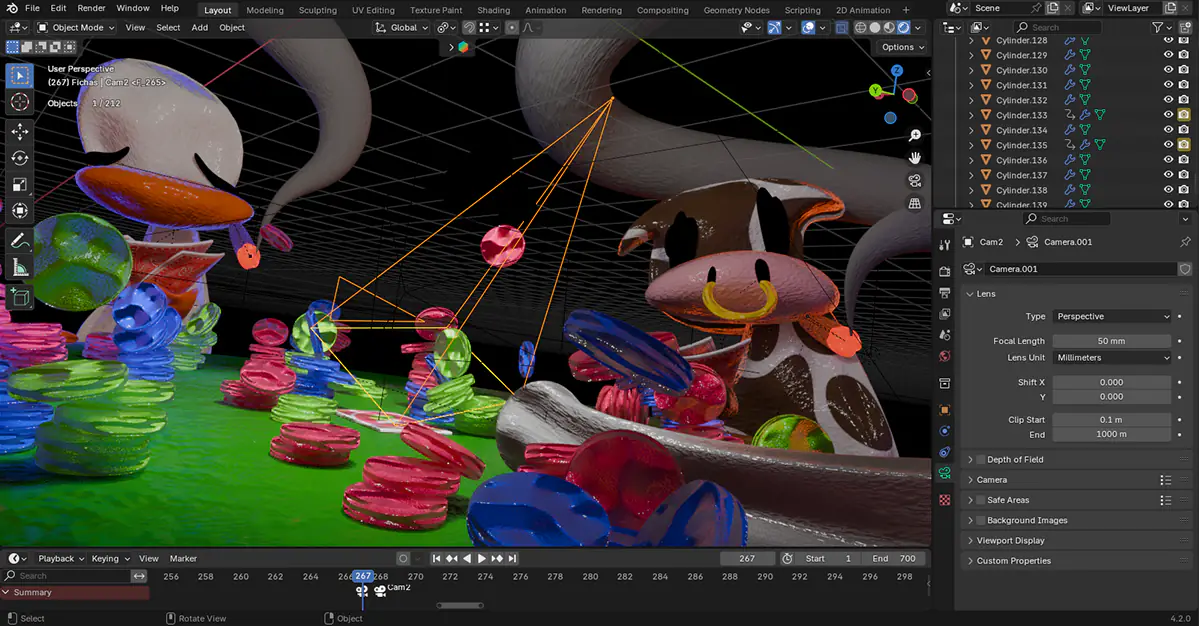Screen dimensions: 1200x626
Task: Select the Rotate tool
Action: pos(20,158)
